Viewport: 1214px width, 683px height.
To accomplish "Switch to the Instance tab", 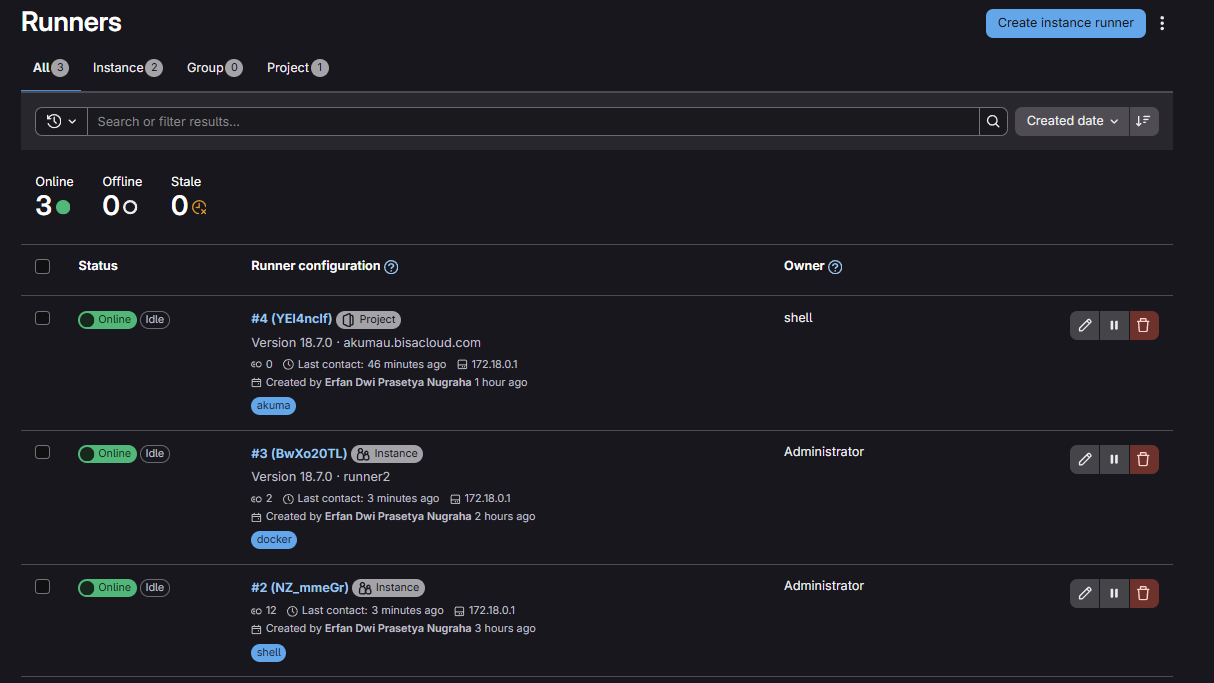I will 127,68.
